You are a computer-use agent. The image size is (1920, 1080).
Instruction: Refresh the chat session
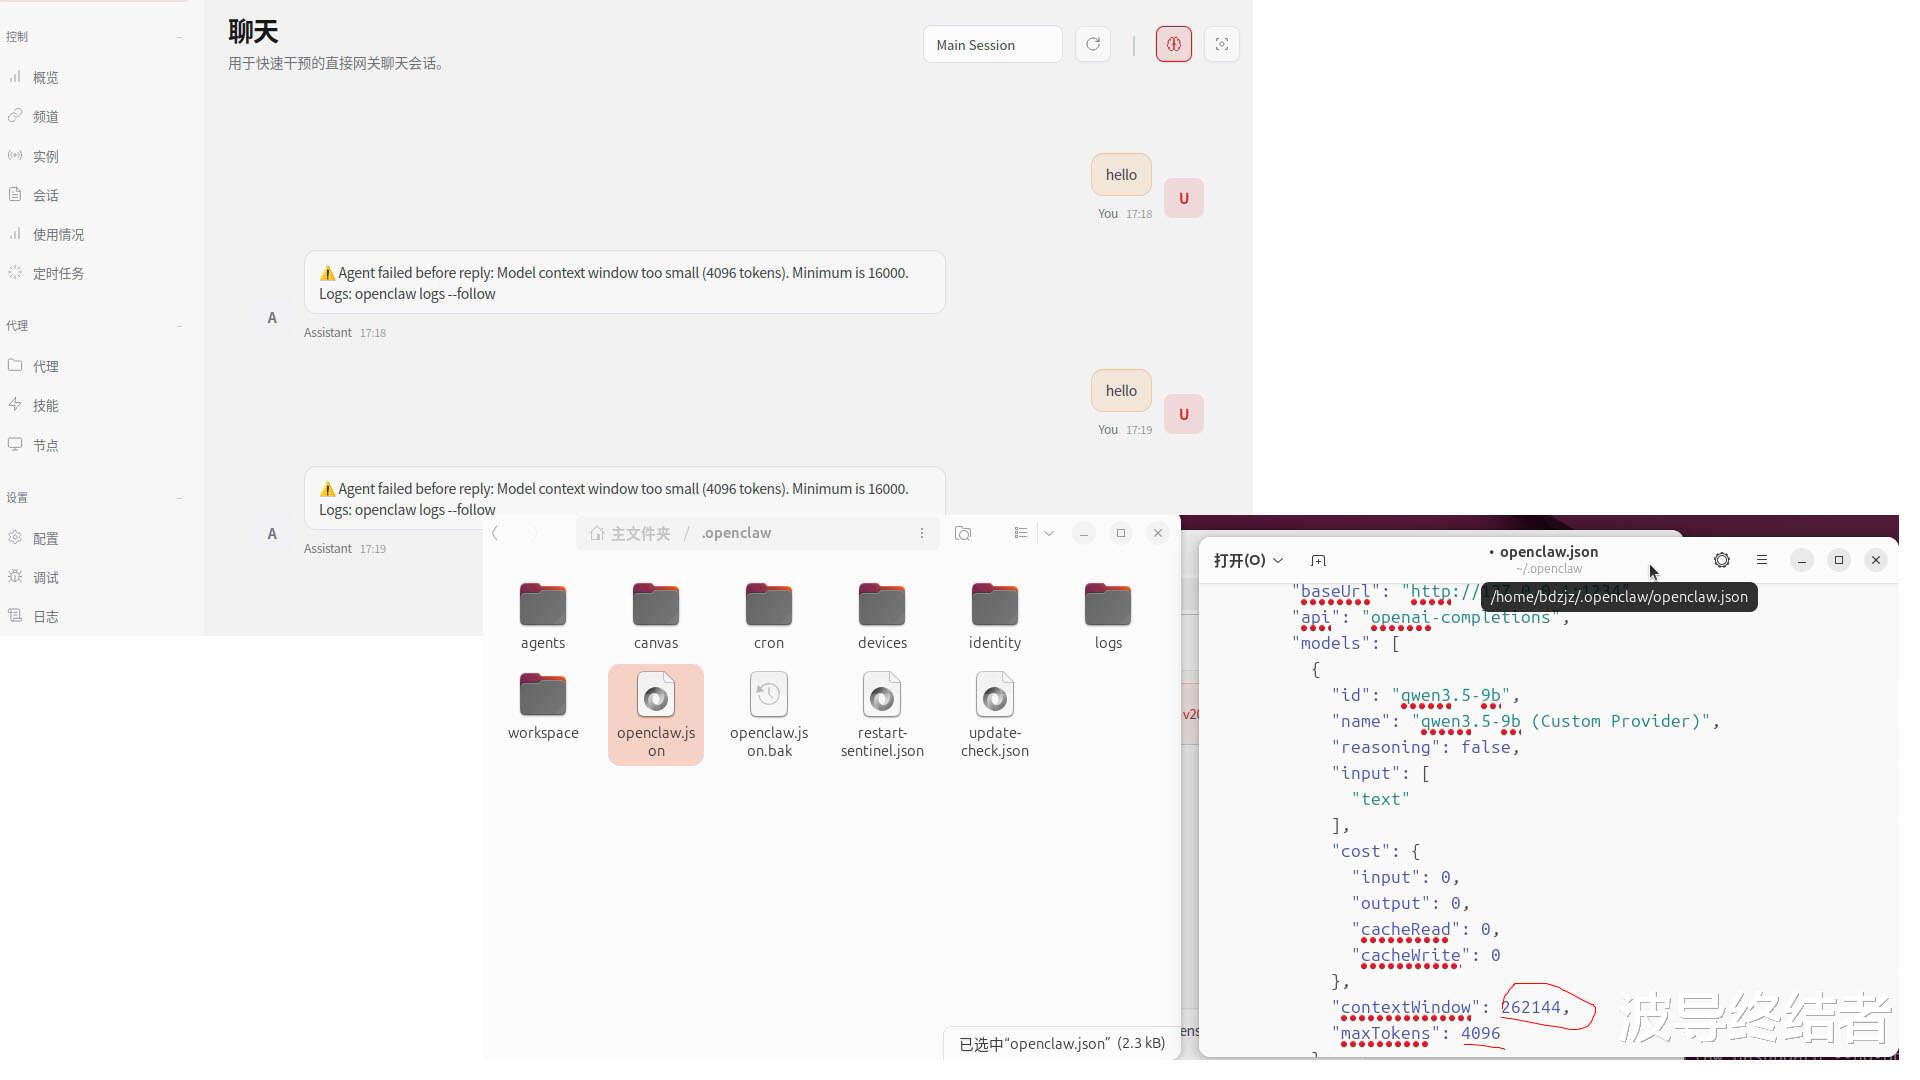(x=1092, y=44)
